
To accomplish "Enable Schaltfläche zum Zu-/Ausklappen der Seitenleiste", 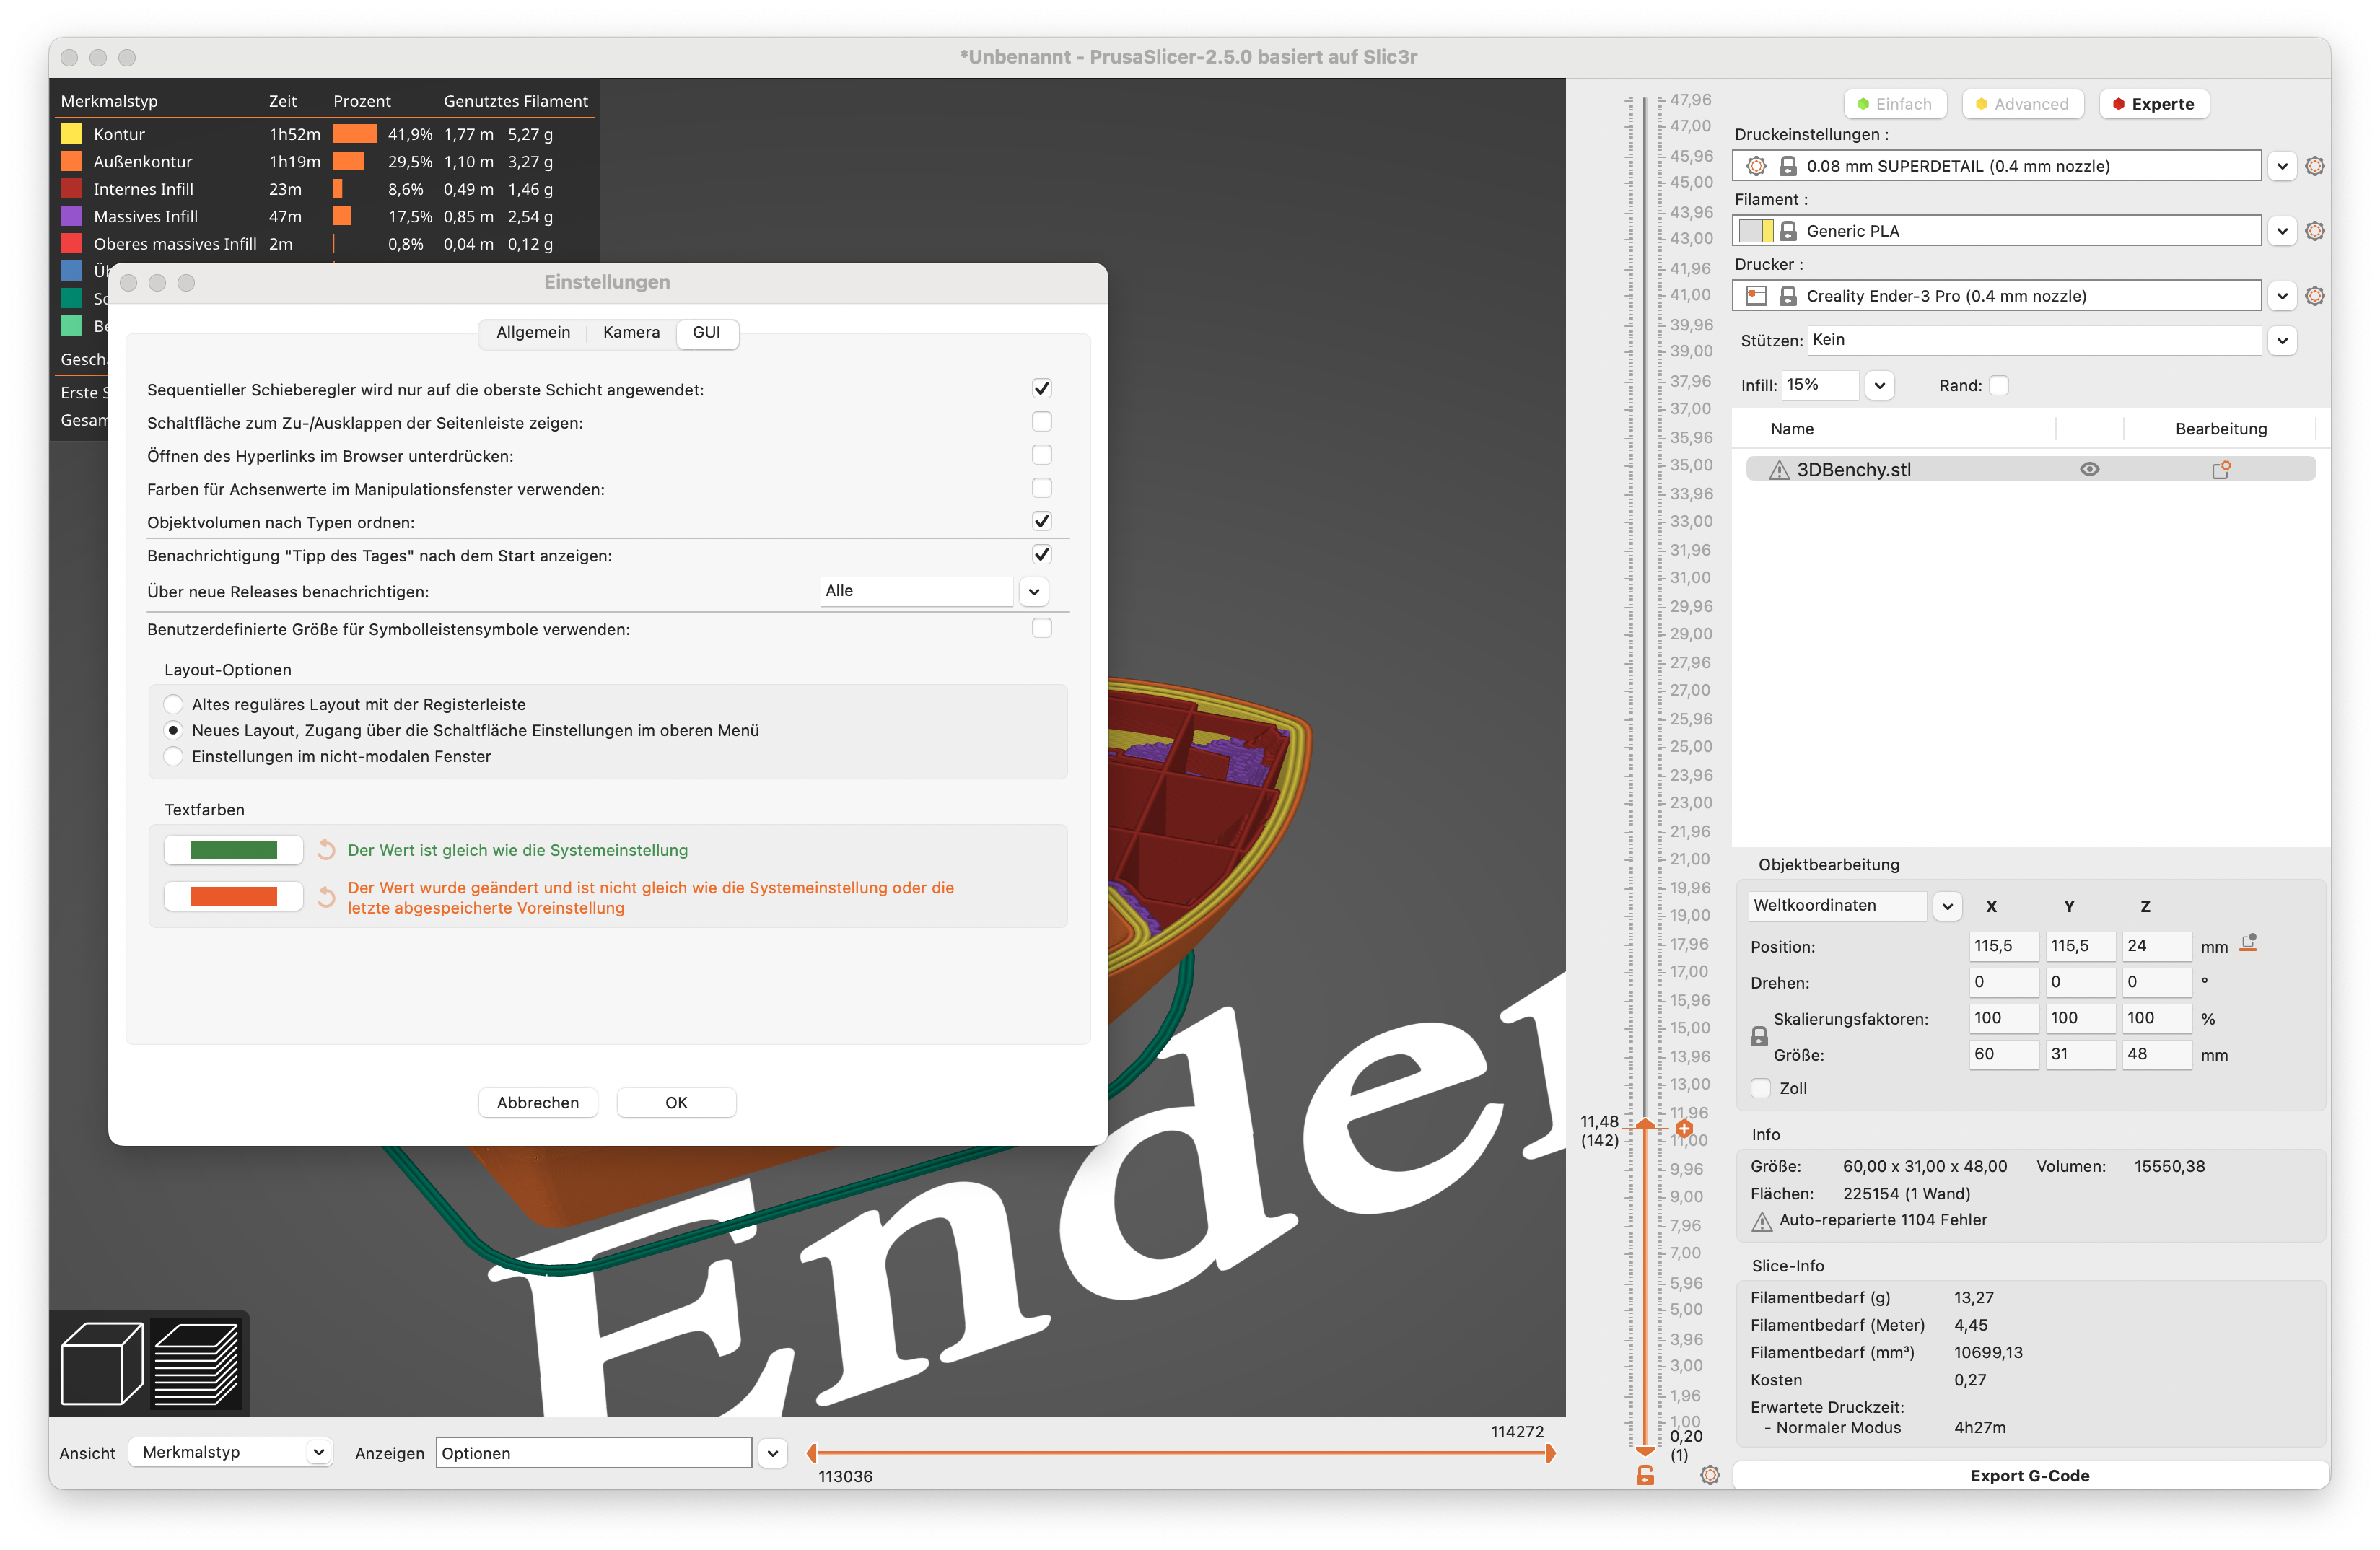I will [x=1041, y=421].
